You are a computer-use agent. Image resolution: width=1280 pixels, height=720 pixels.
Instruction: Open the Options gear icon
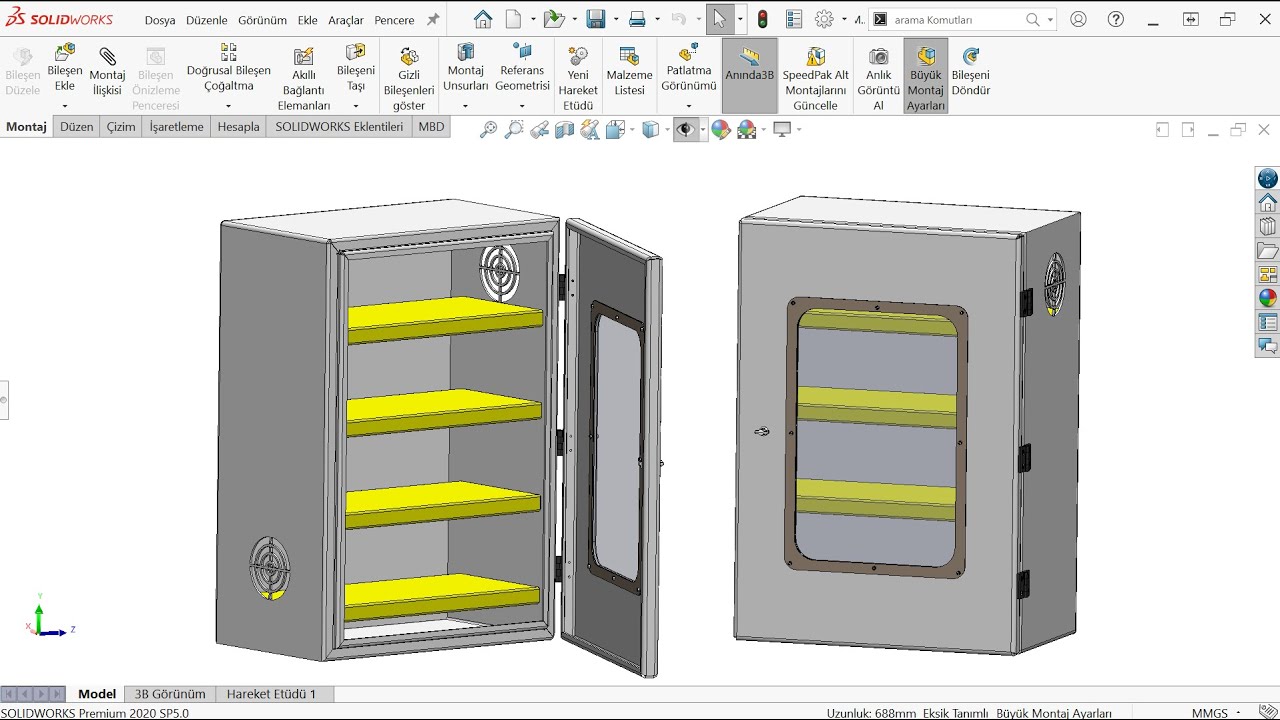[x=824, y=19]
